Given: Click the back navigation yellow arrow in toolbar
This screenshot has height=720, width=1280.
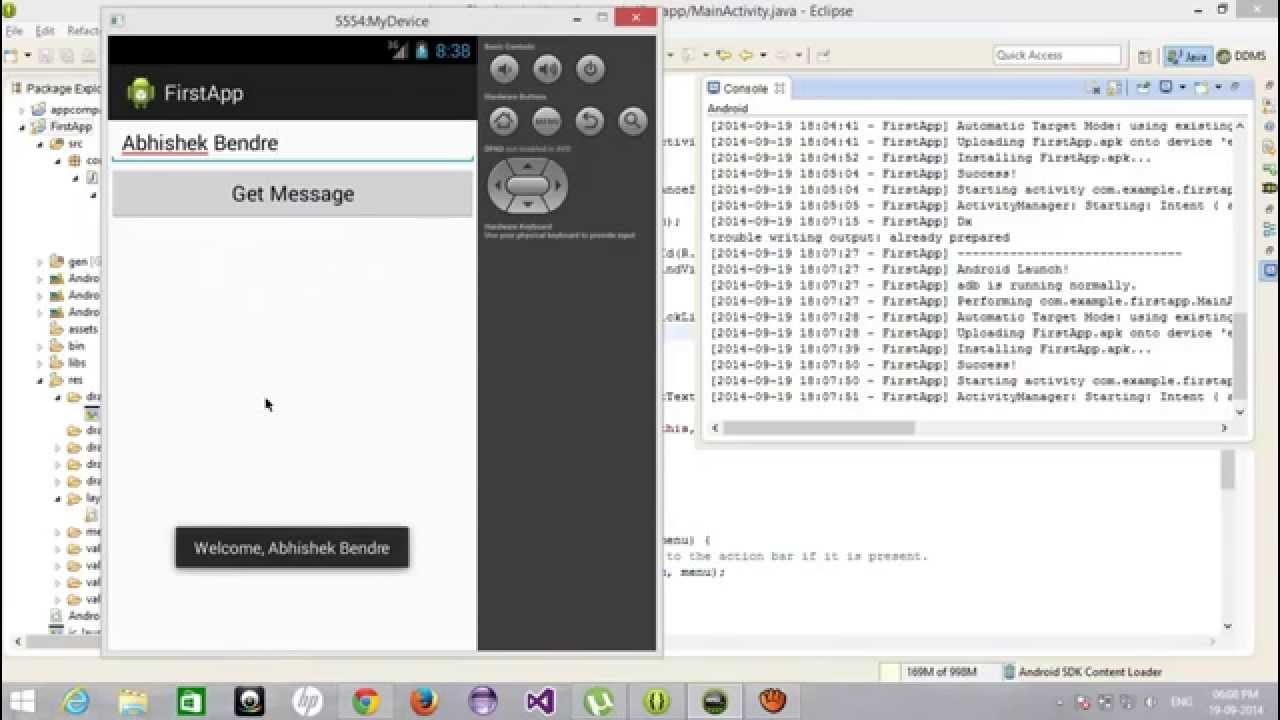Looking at the screenshot, I should click(x=723, y=56).
